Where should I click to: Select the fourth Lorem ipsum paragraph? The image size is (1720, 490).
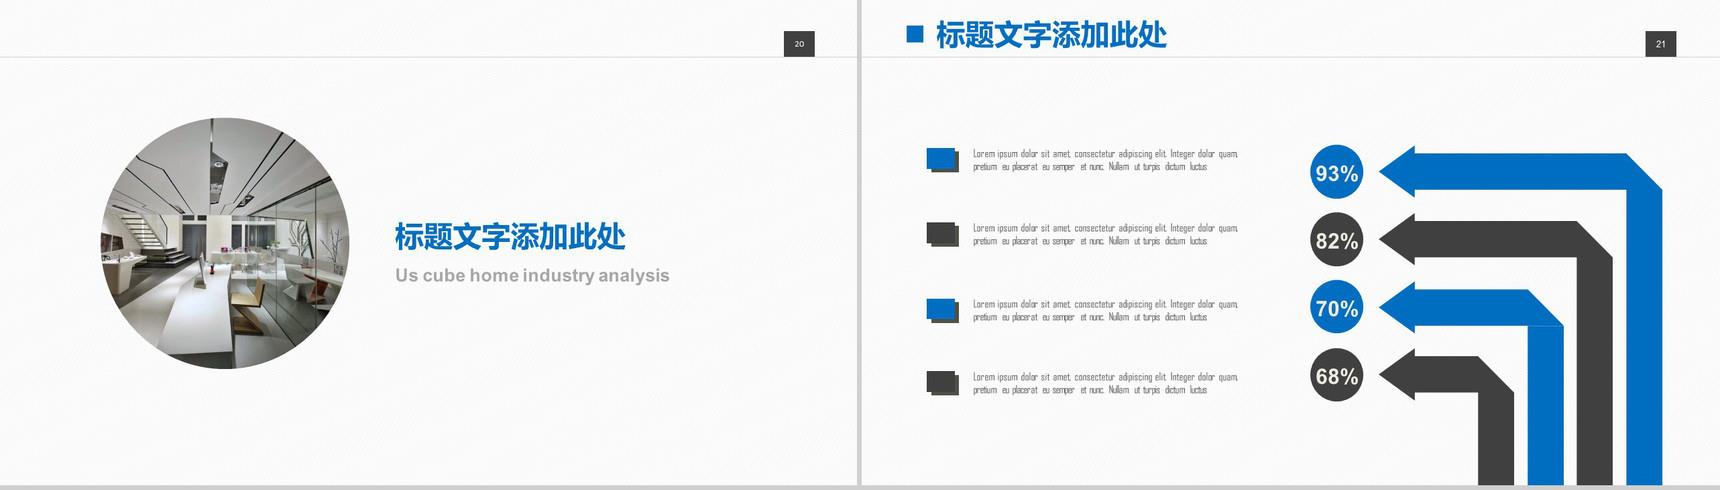click(x=1105, y=383)
